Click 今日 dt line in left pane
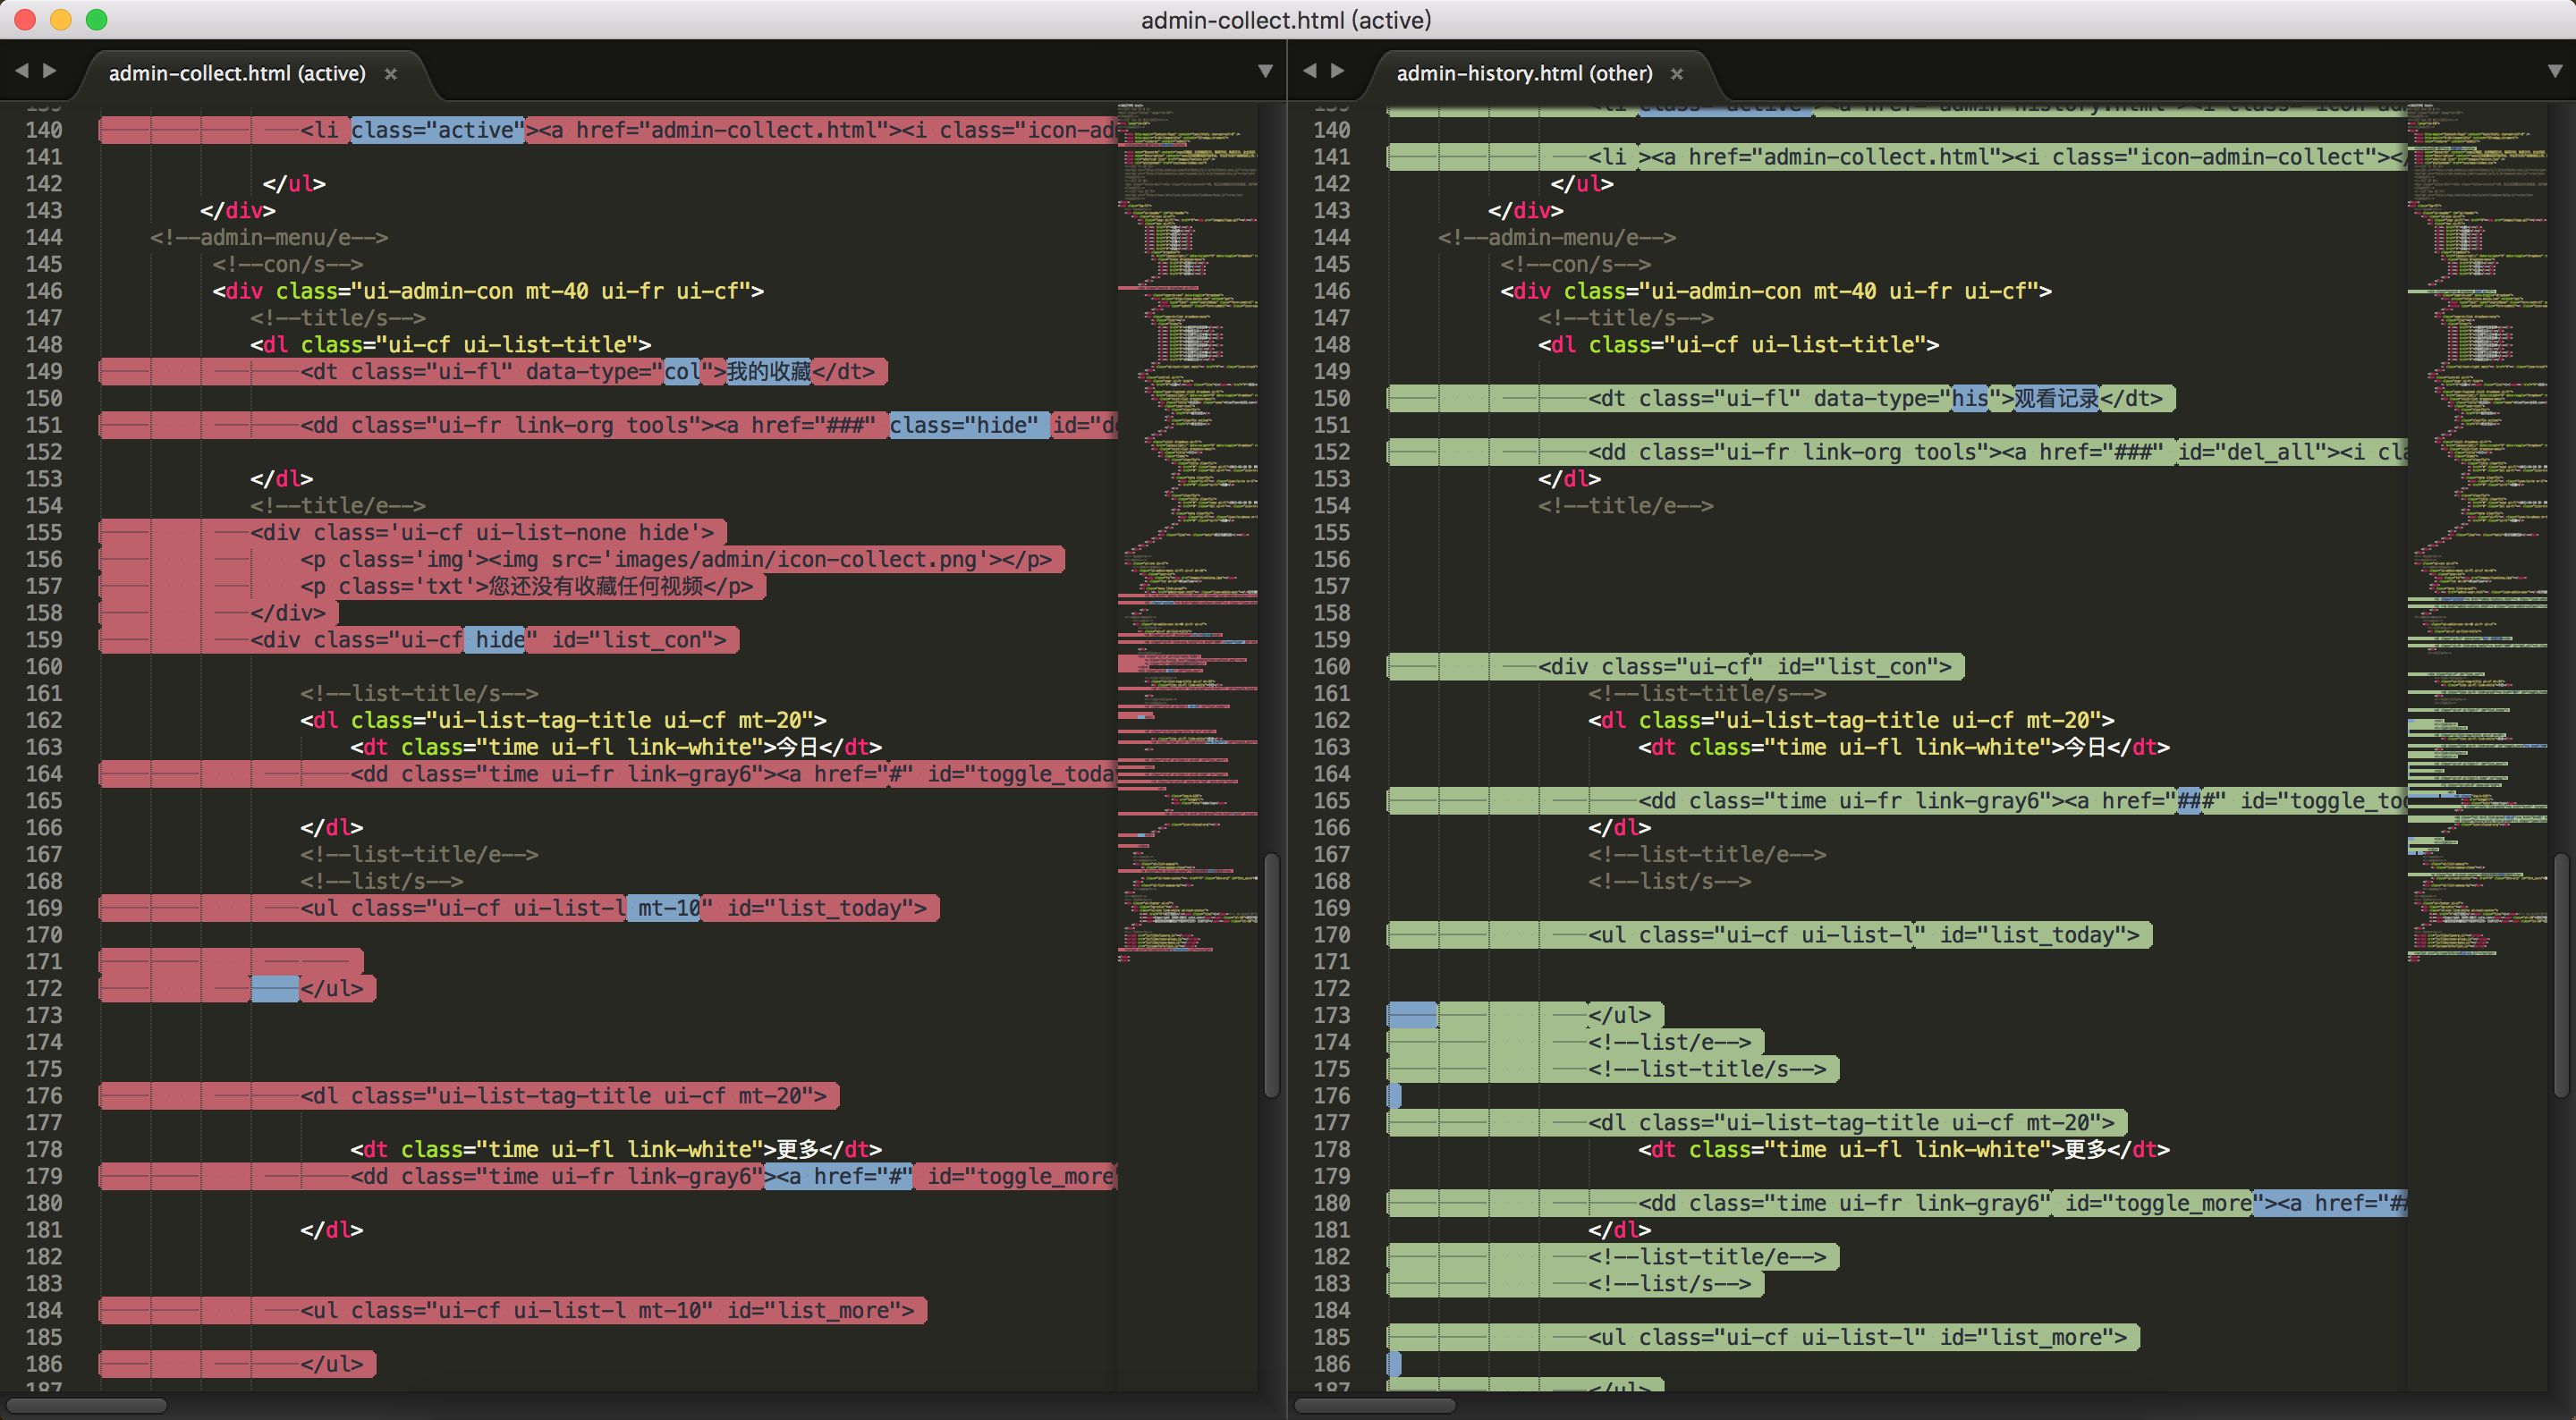 click(x=616, y=748)
